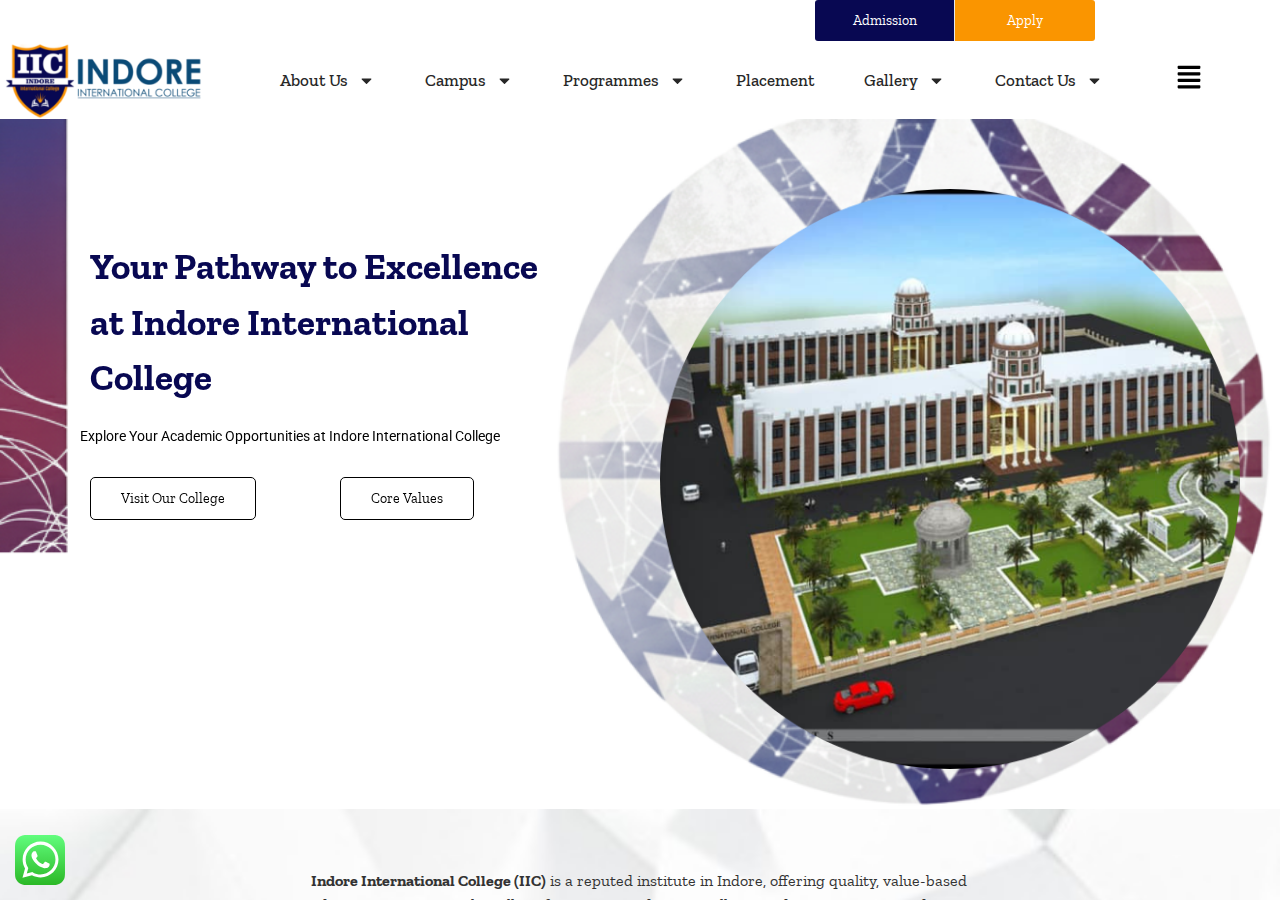Click the Visit Our College button
The image size is (1280, 900).
click(x=173, y=498)
